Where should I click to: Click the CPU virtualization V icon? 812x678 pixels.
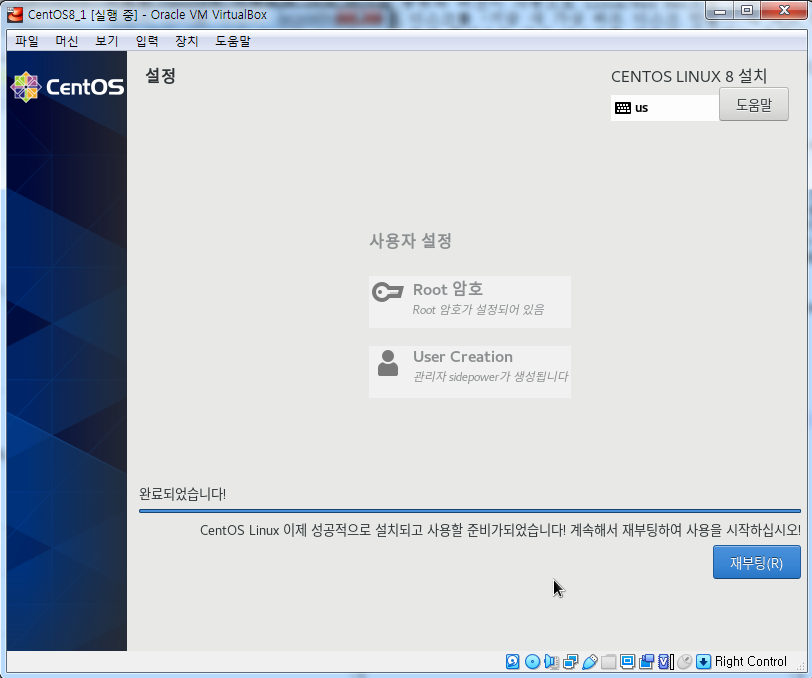point(665,661)
